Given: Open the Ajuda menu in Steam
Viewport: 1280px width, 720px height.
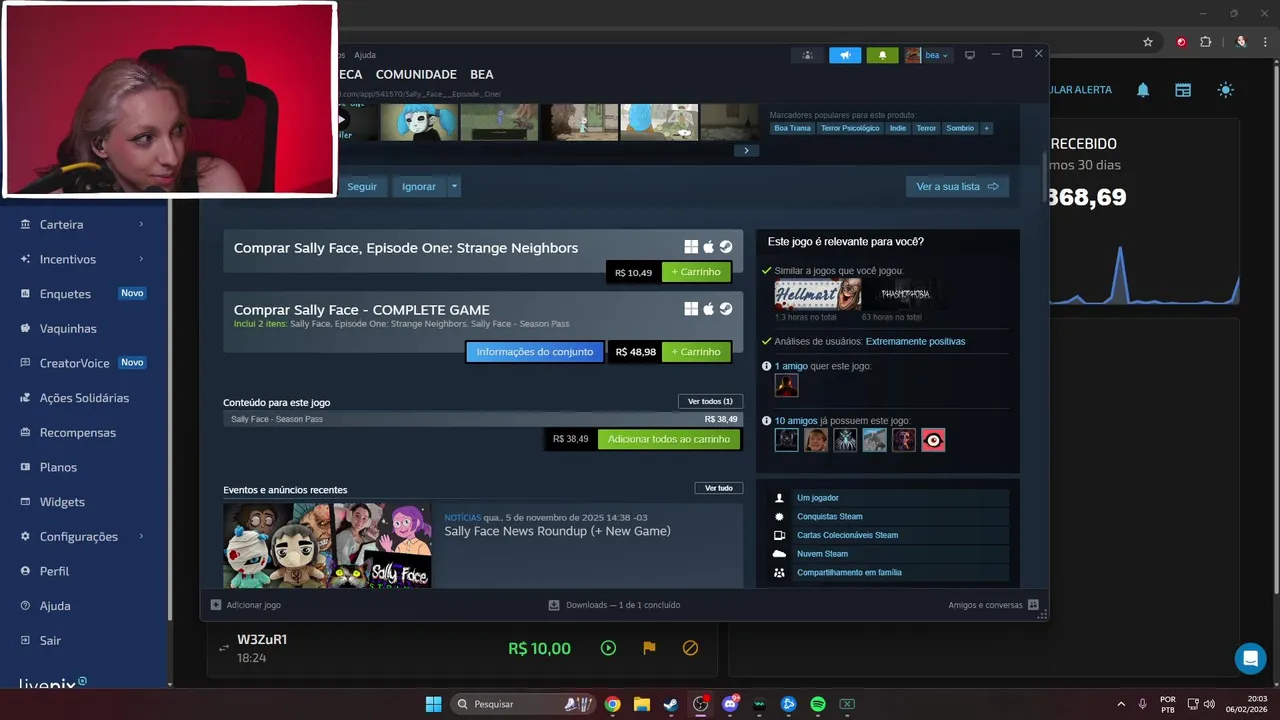Looking at the screenshot, I should point(365,55).
